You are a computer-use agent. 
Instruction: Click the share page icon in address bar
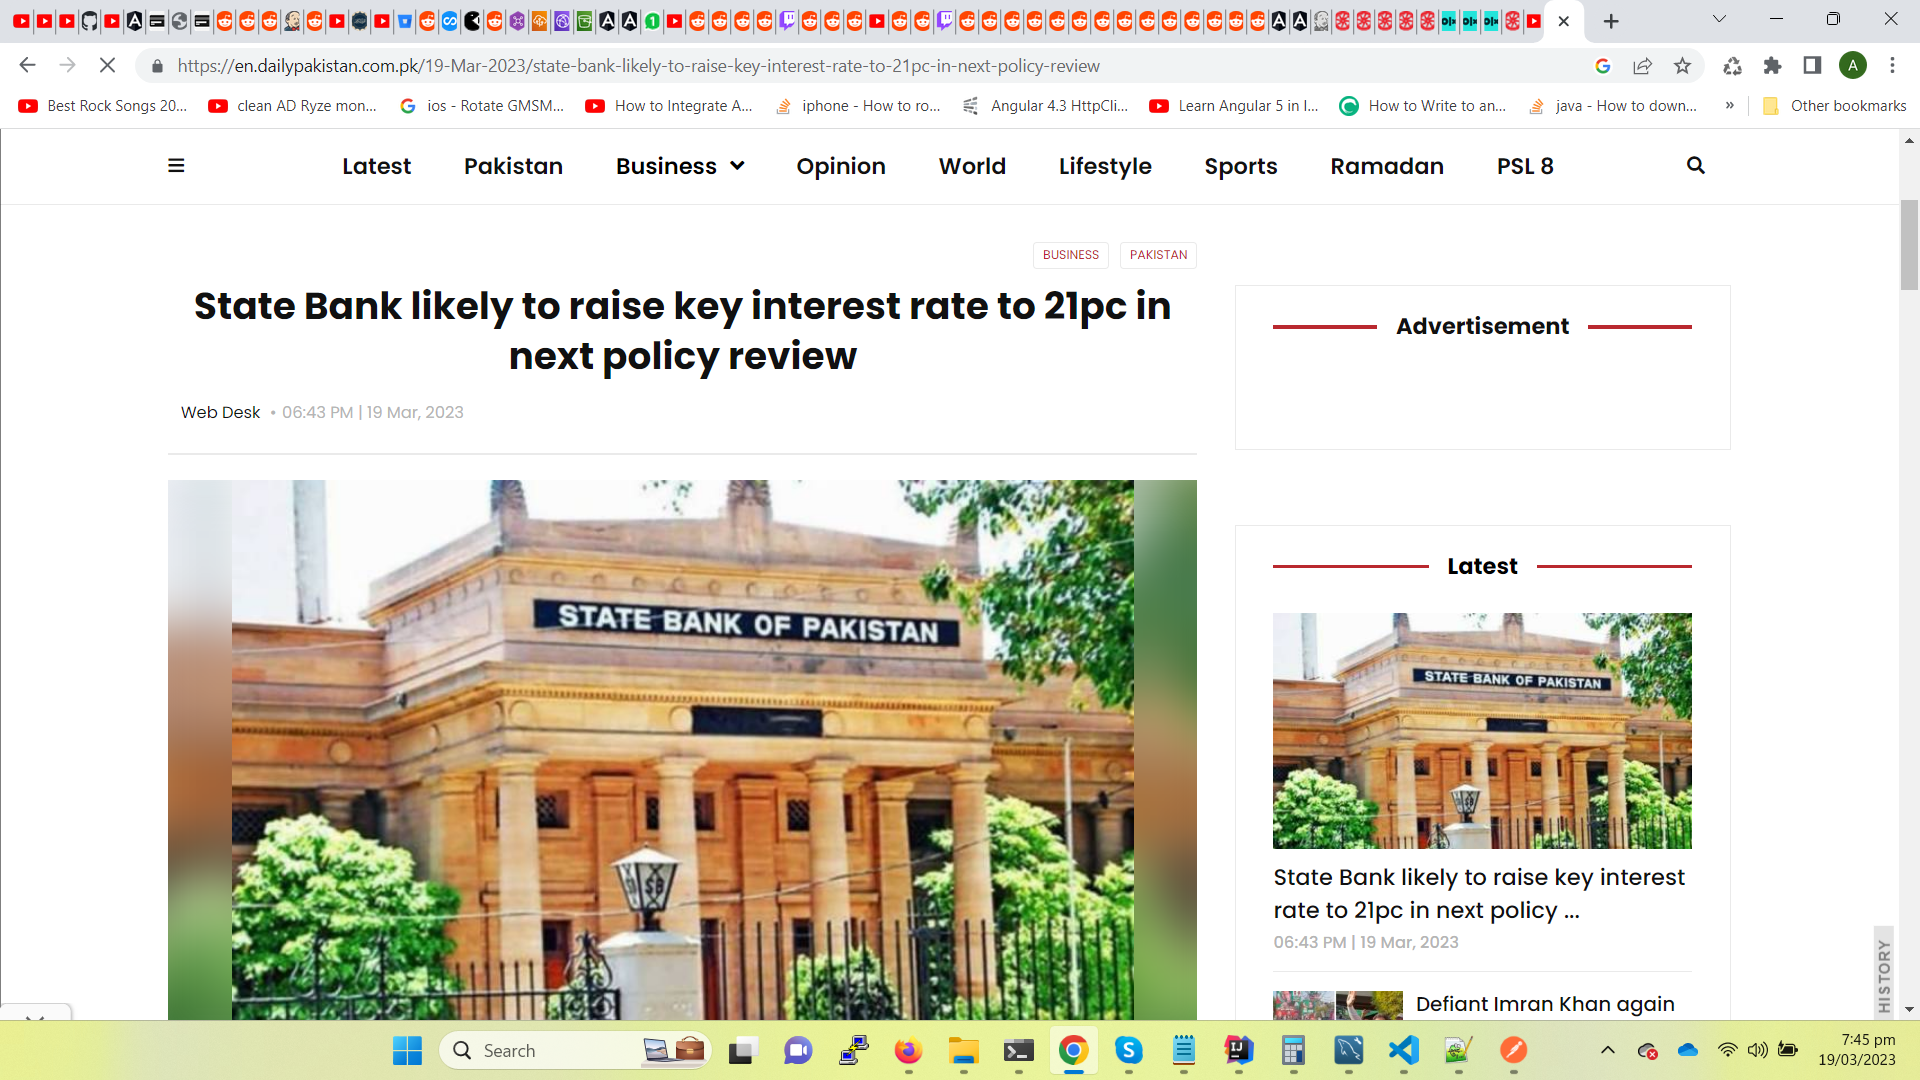(x=1642, y=66)
